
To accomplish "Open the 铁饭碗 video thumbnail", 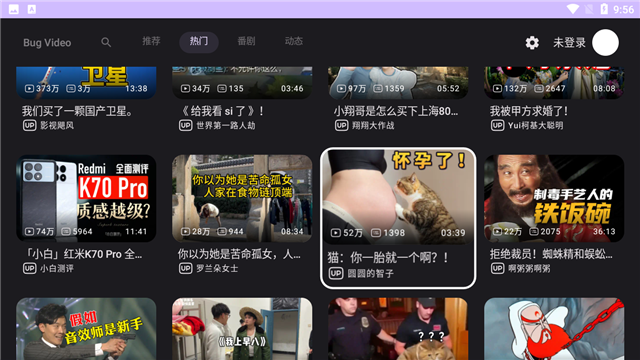I will pos(554,198).
